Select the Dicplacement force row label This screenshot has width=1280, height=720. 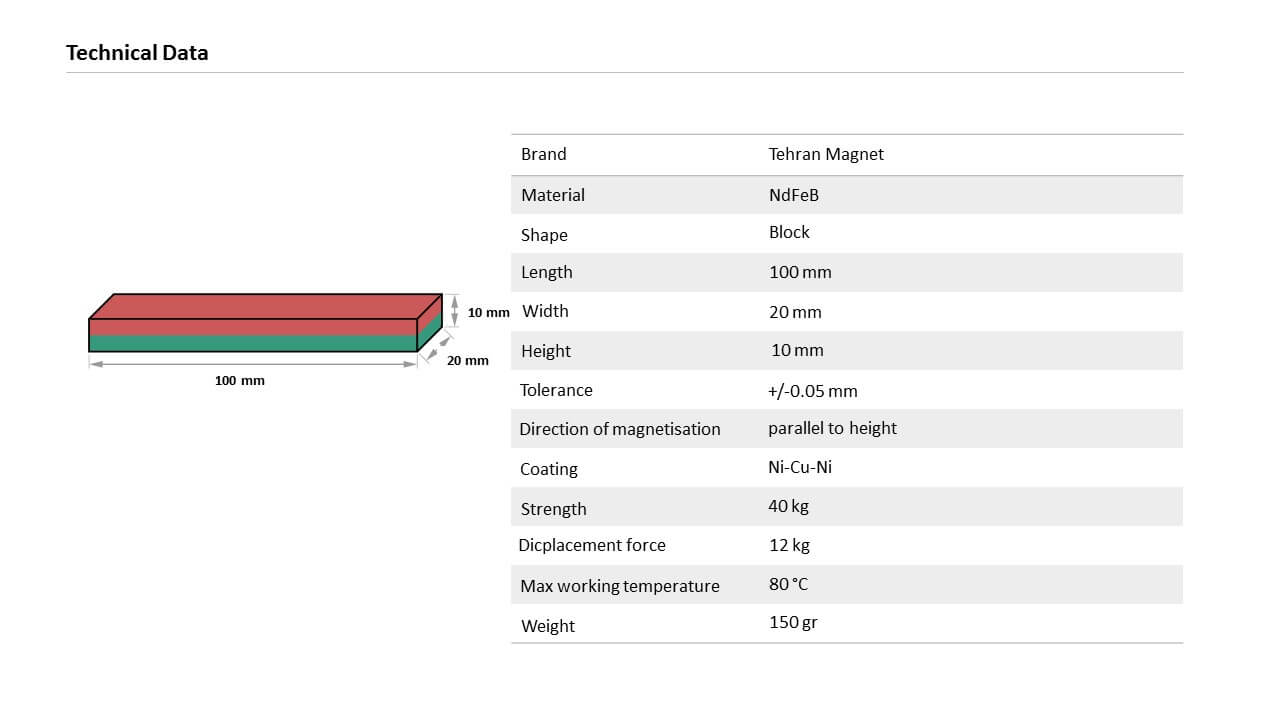pos(592,545)
